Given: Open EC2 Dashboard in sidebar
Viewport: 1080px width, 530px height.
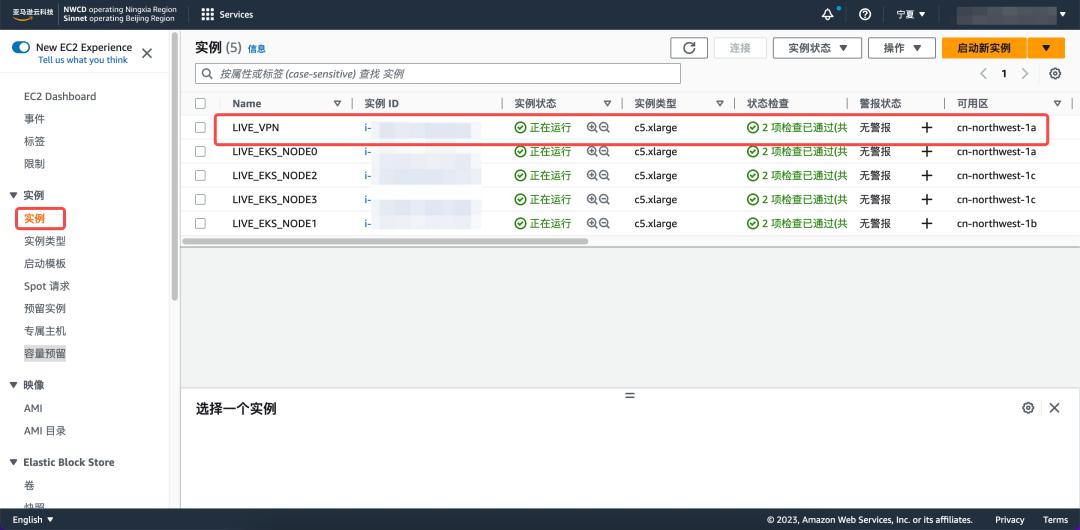Looking at the screenshot, I should point(60,96).
